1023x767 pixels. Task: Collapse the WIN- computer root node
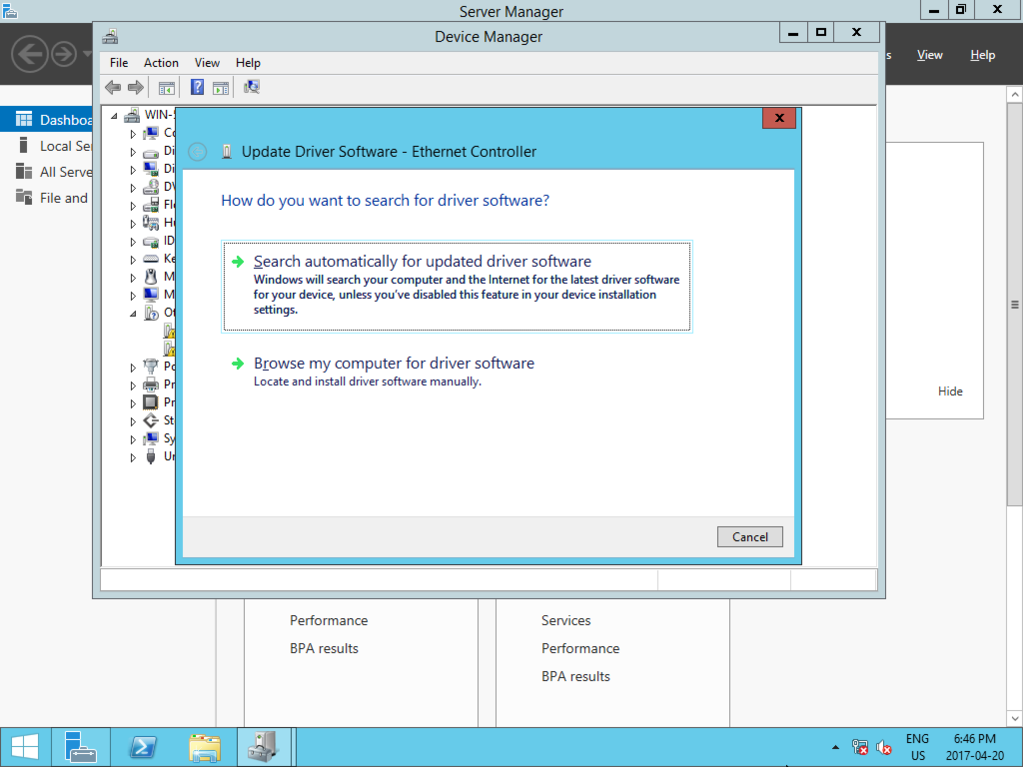115,115
